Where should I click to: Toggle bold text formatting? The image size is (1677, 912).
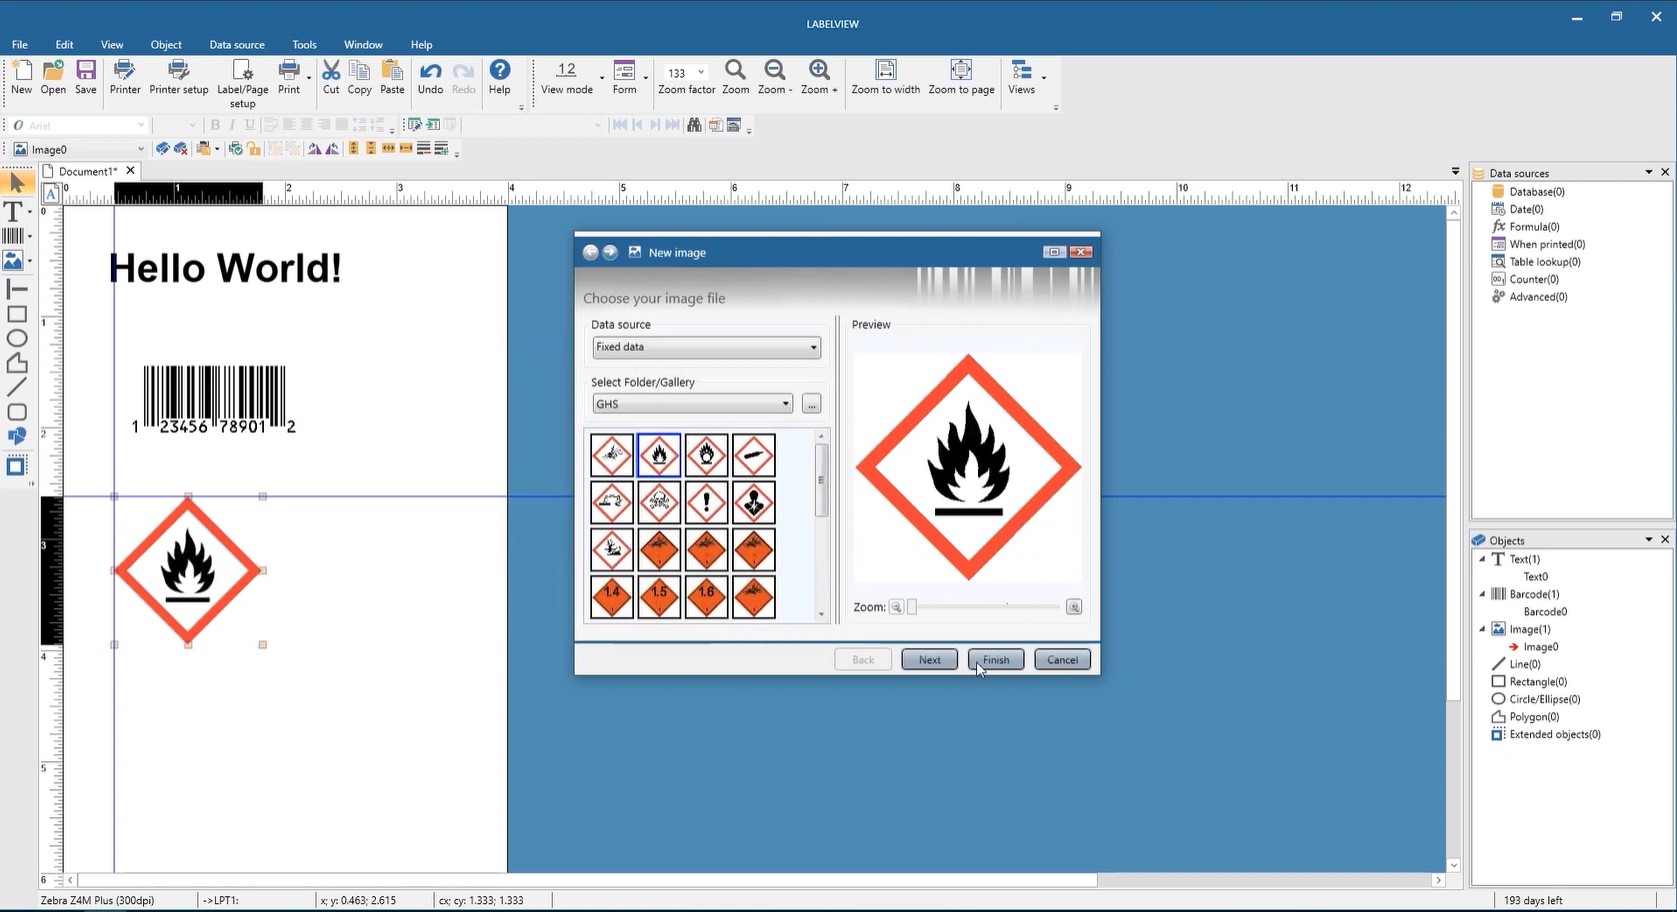coord(214,124)
